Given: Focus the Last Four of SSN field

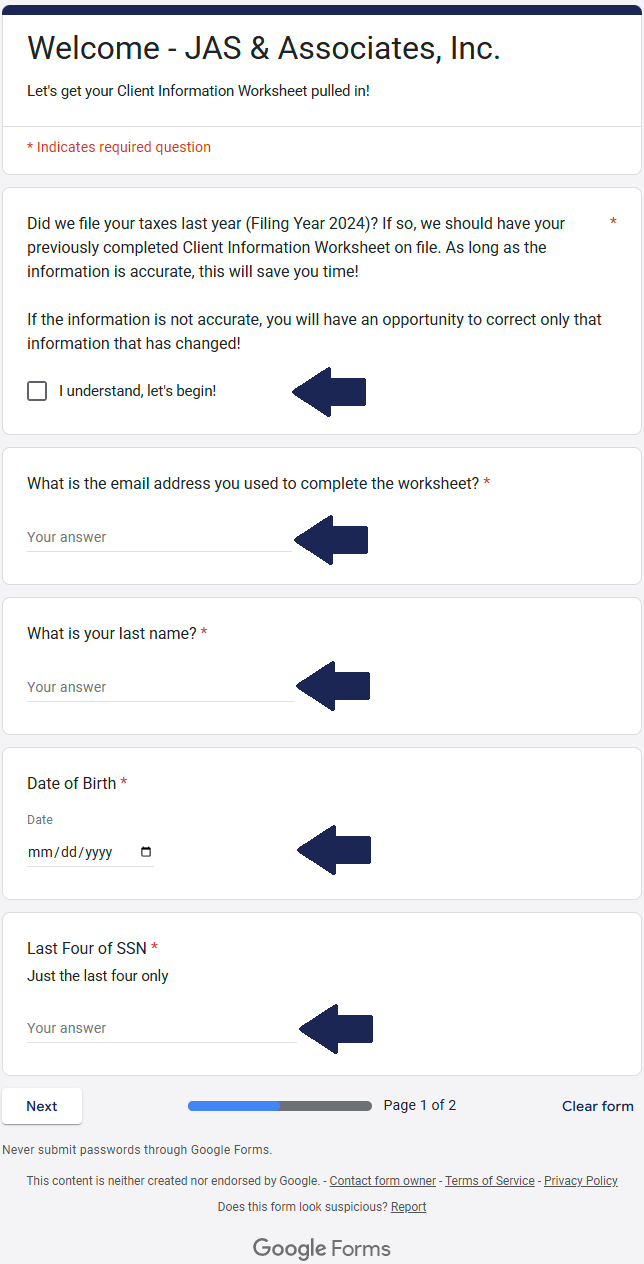Looking at the screenshot, I should click(x=160, y=1029).
